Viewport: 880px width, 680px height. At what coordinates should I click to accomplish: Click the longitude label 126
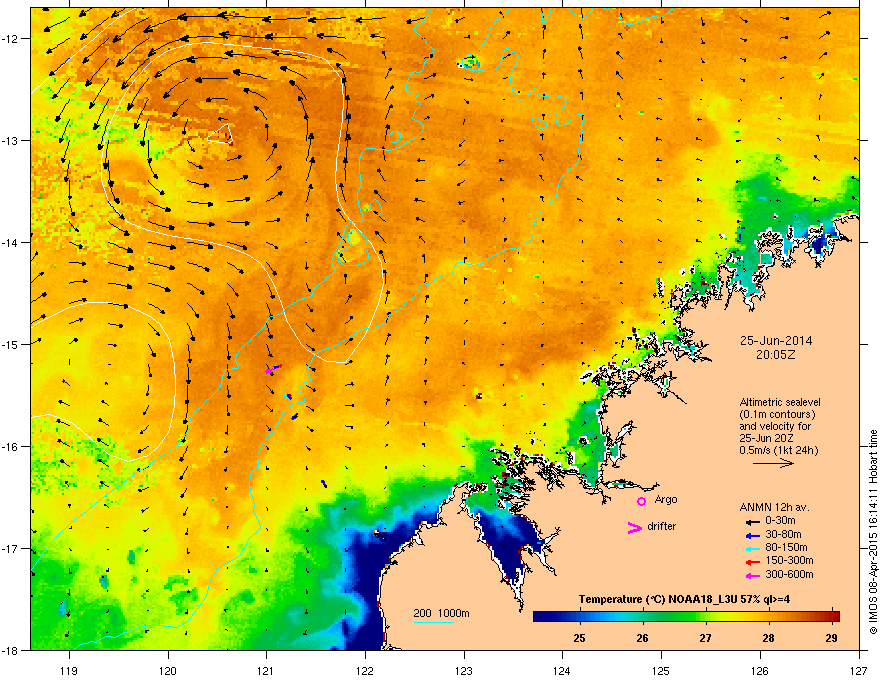(760, 671)
